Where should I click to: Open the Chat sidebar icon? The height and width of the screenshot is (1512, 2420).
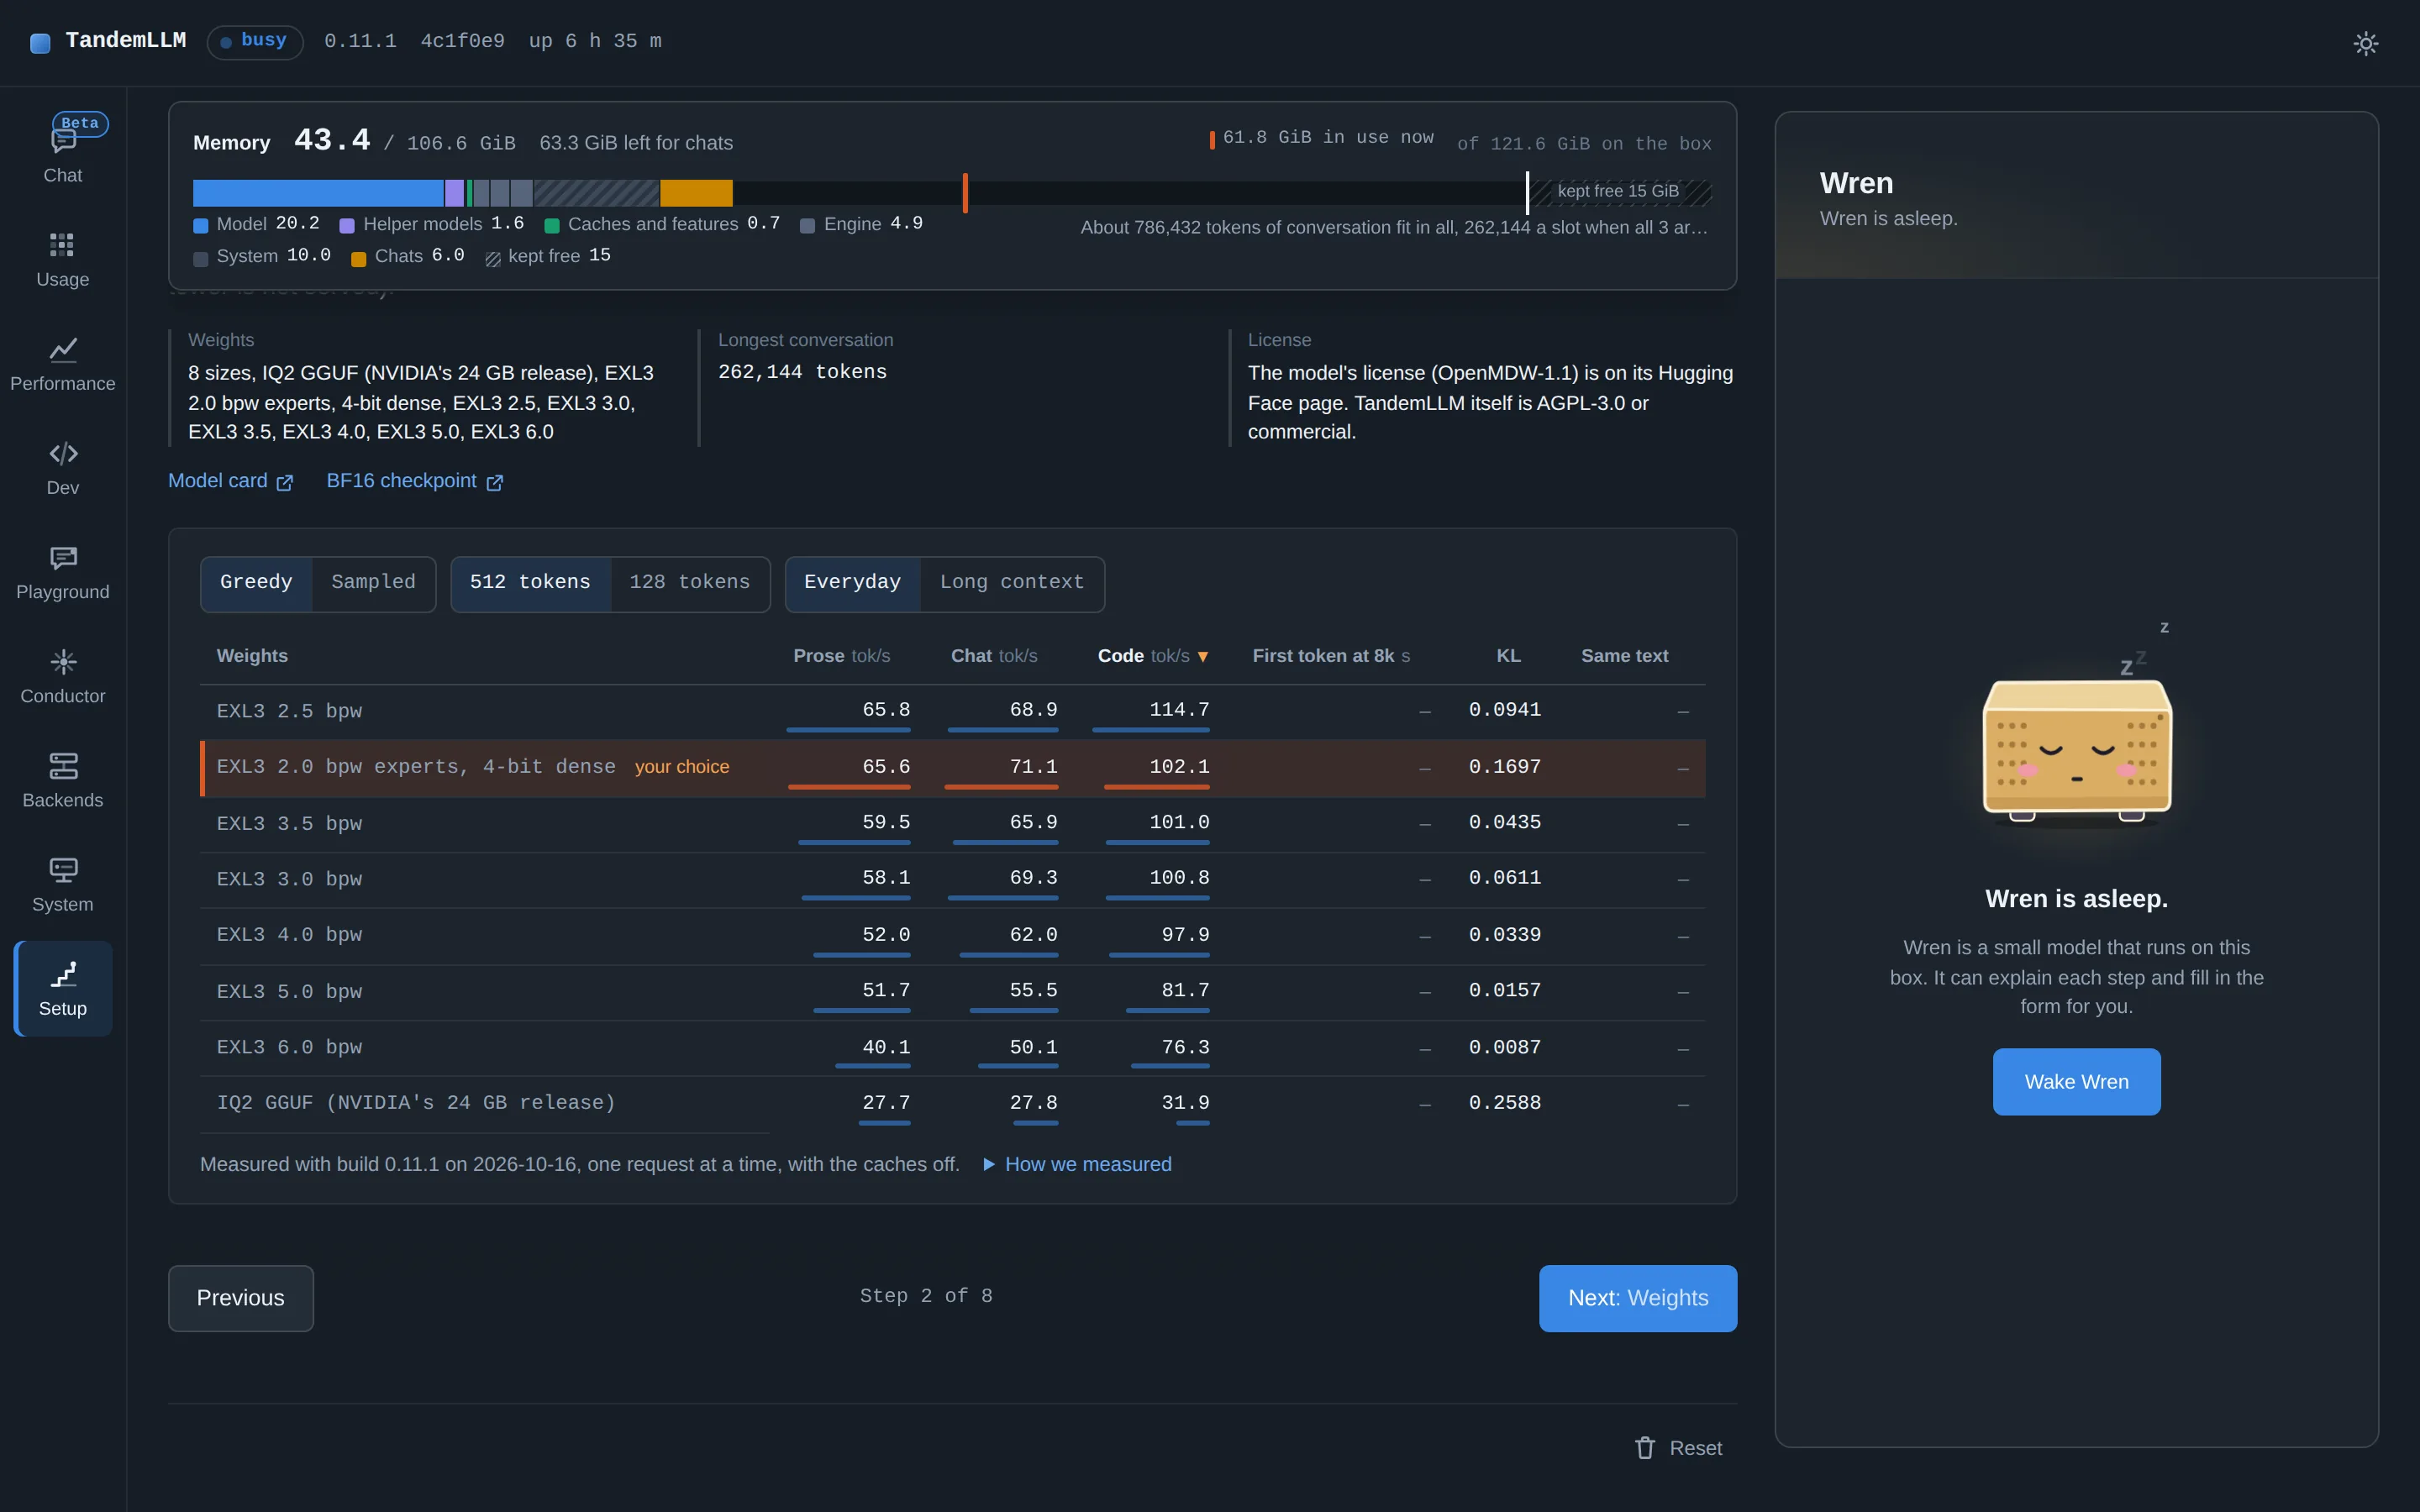pyautogui.click(x=62, y=142)
